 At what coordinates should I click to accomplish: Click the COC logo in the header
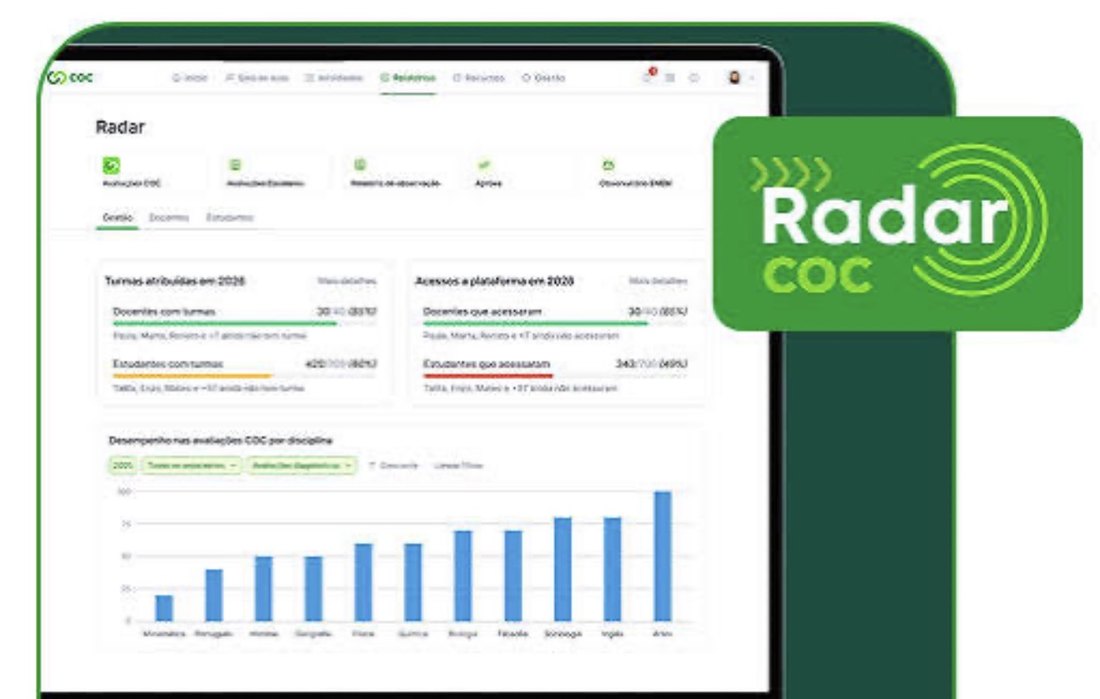(x=70, y=77)
